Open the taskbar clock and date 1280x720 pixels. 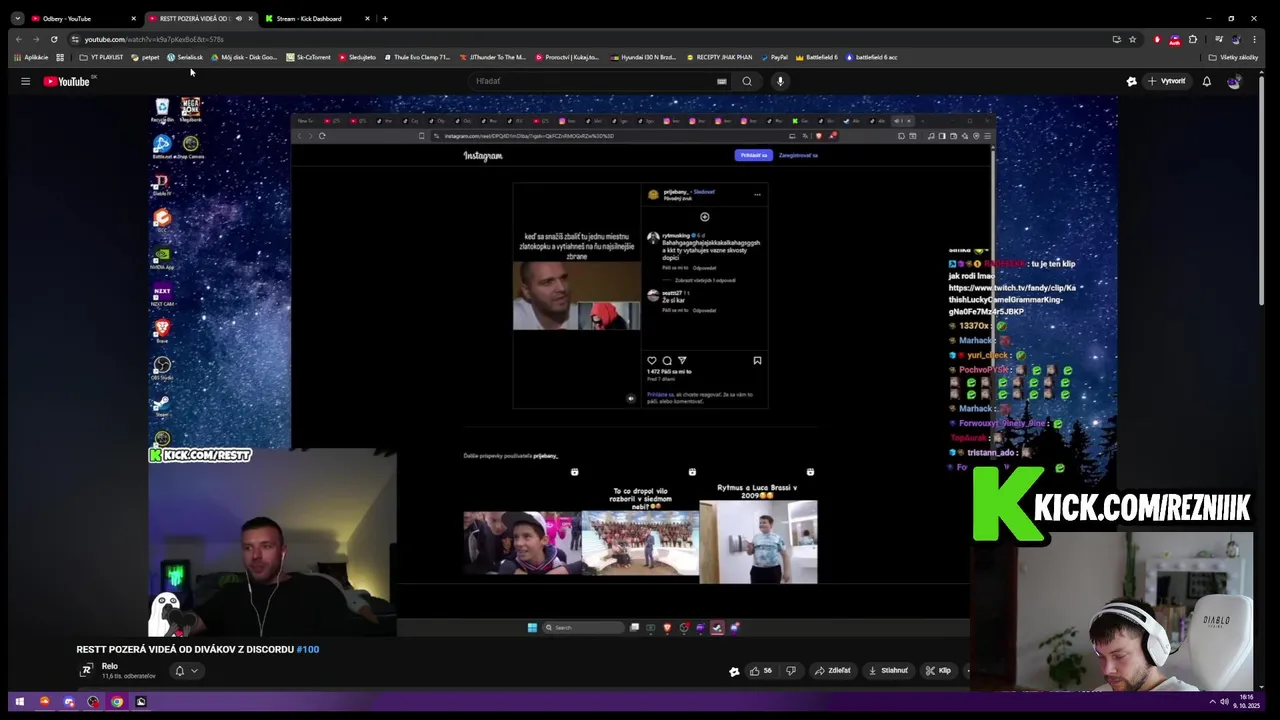(x=1246, y=701)
